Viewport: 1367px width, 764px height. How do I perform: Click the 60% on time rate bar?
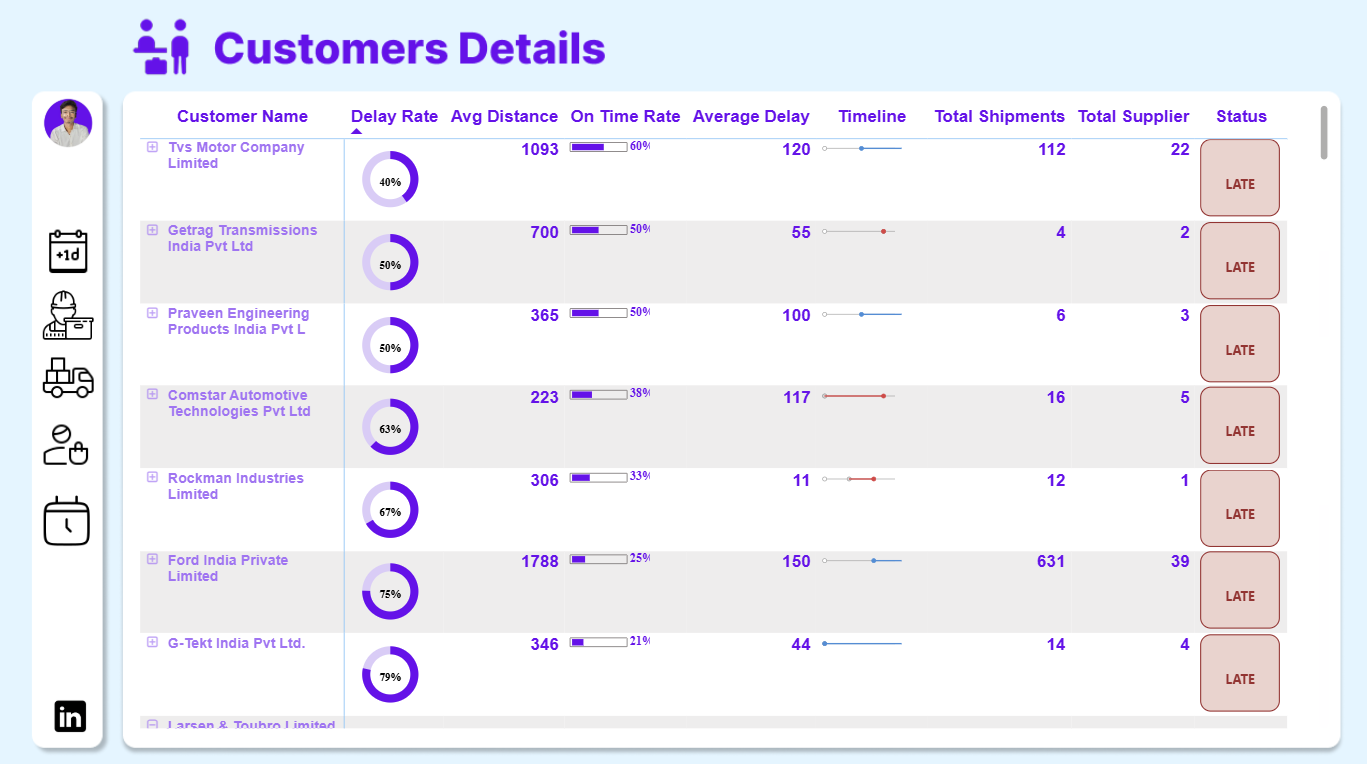point(599,147)
